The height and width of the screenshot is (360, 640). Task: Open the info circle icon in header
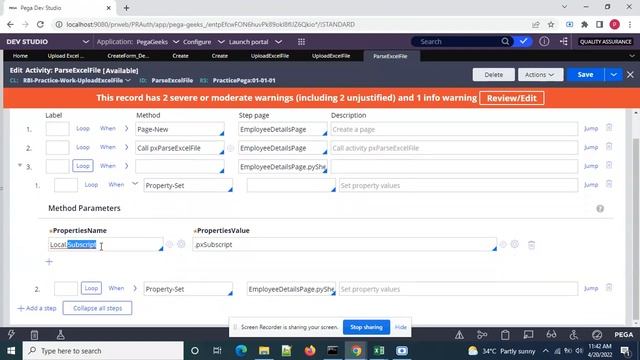point(544,42)
